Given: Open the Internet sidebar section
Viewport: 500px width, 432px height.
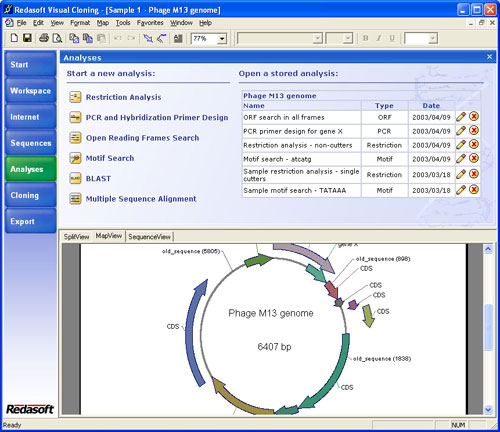Looking at the screenshot, I should [x=30, y=117].
